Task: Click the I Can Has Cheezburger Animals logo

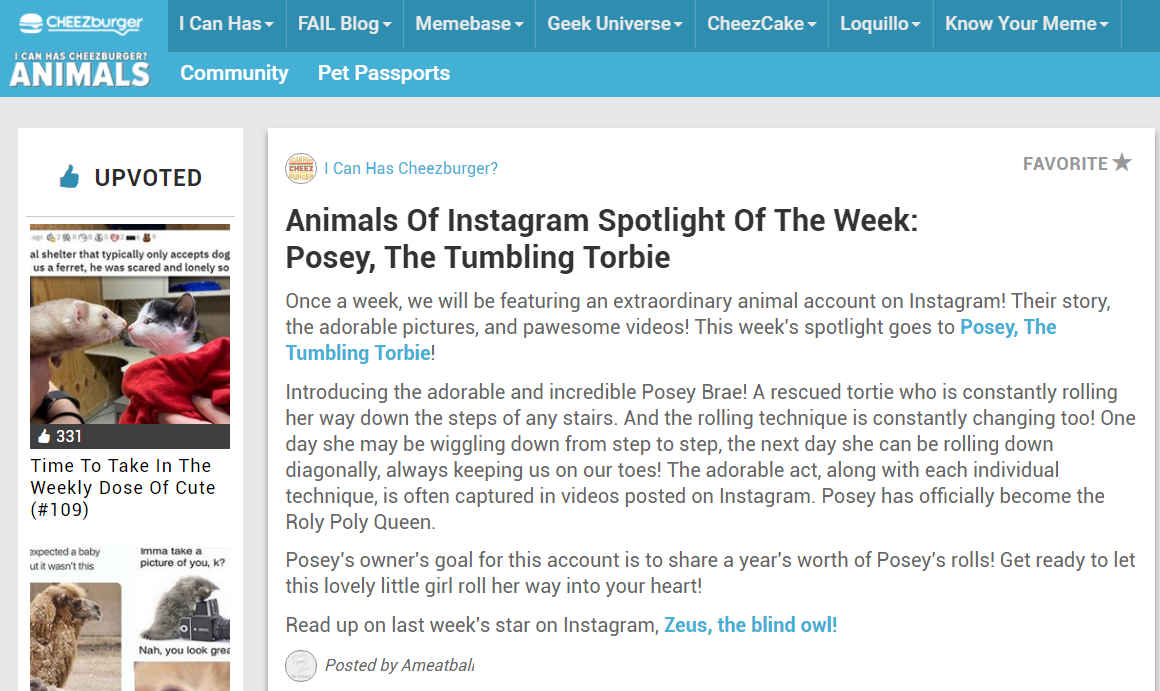Action: click(x=79, y=70)
